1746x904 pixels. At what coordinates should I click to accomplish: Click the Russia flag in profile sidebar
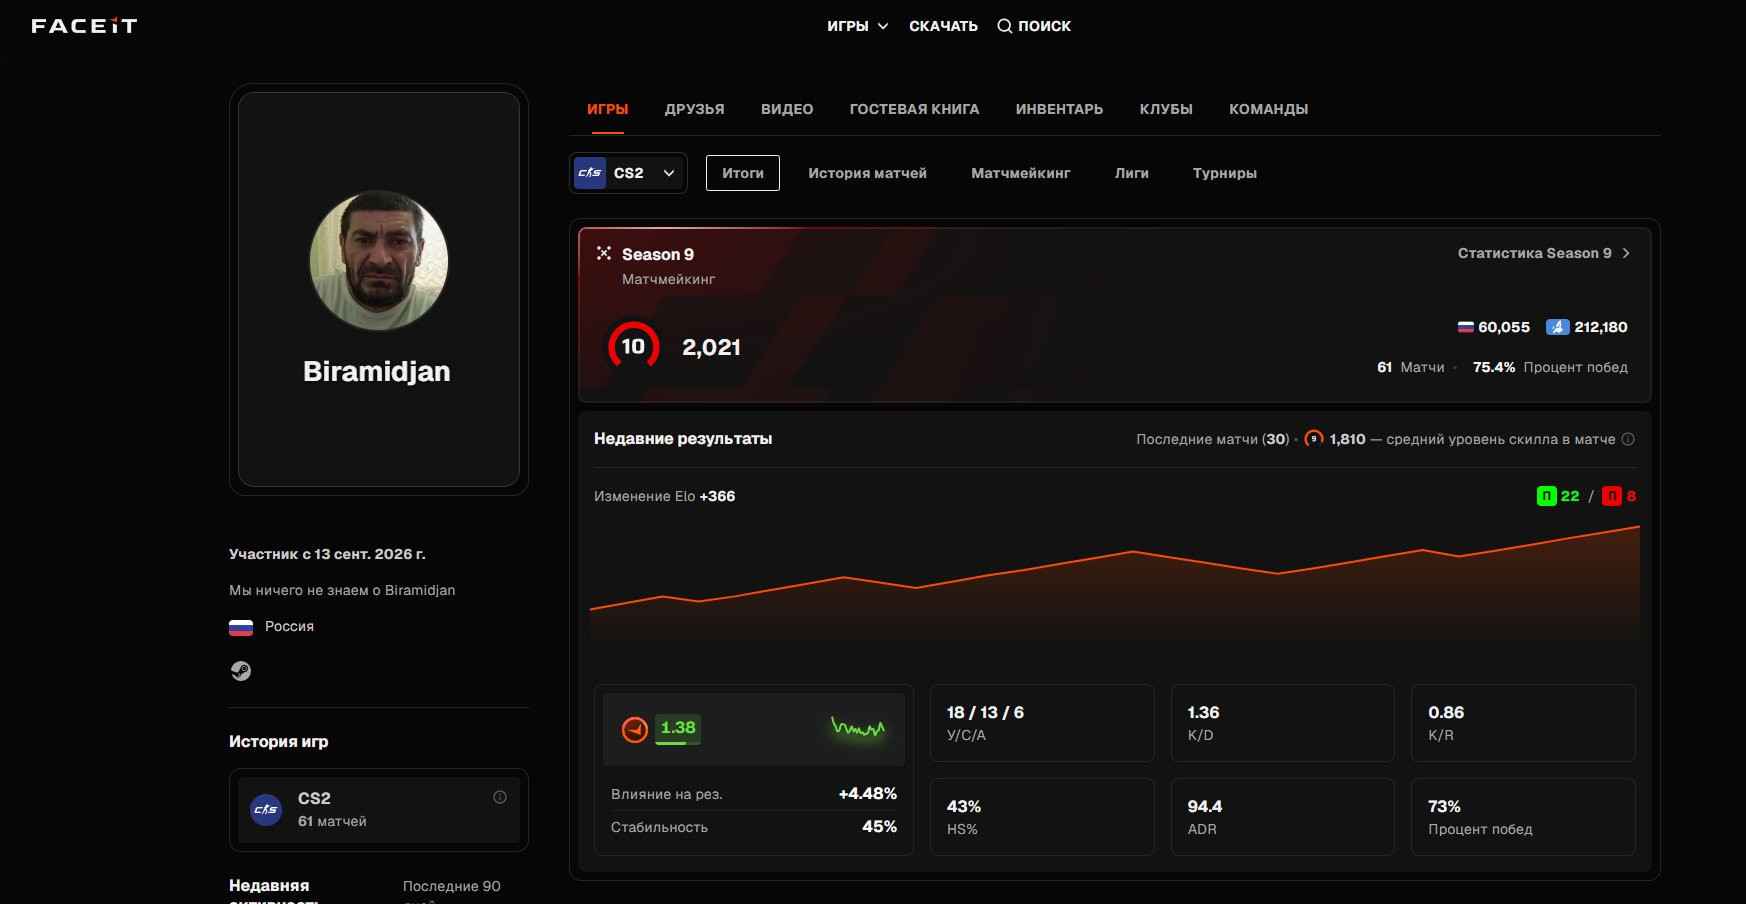pyautogui.click(x=241, y=627)
